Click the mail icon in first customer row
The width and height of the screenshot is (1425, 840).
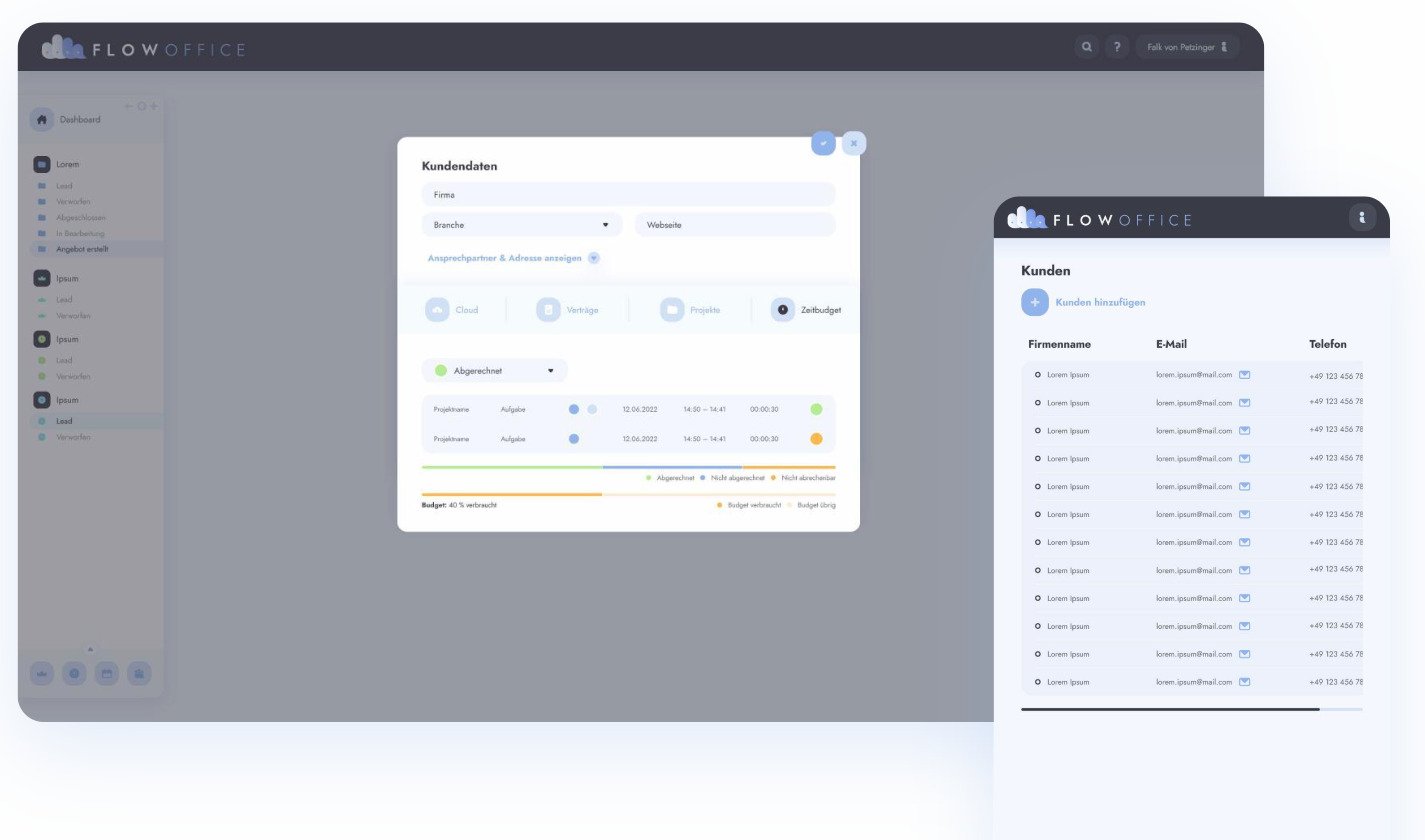[x=1245, y=375]
